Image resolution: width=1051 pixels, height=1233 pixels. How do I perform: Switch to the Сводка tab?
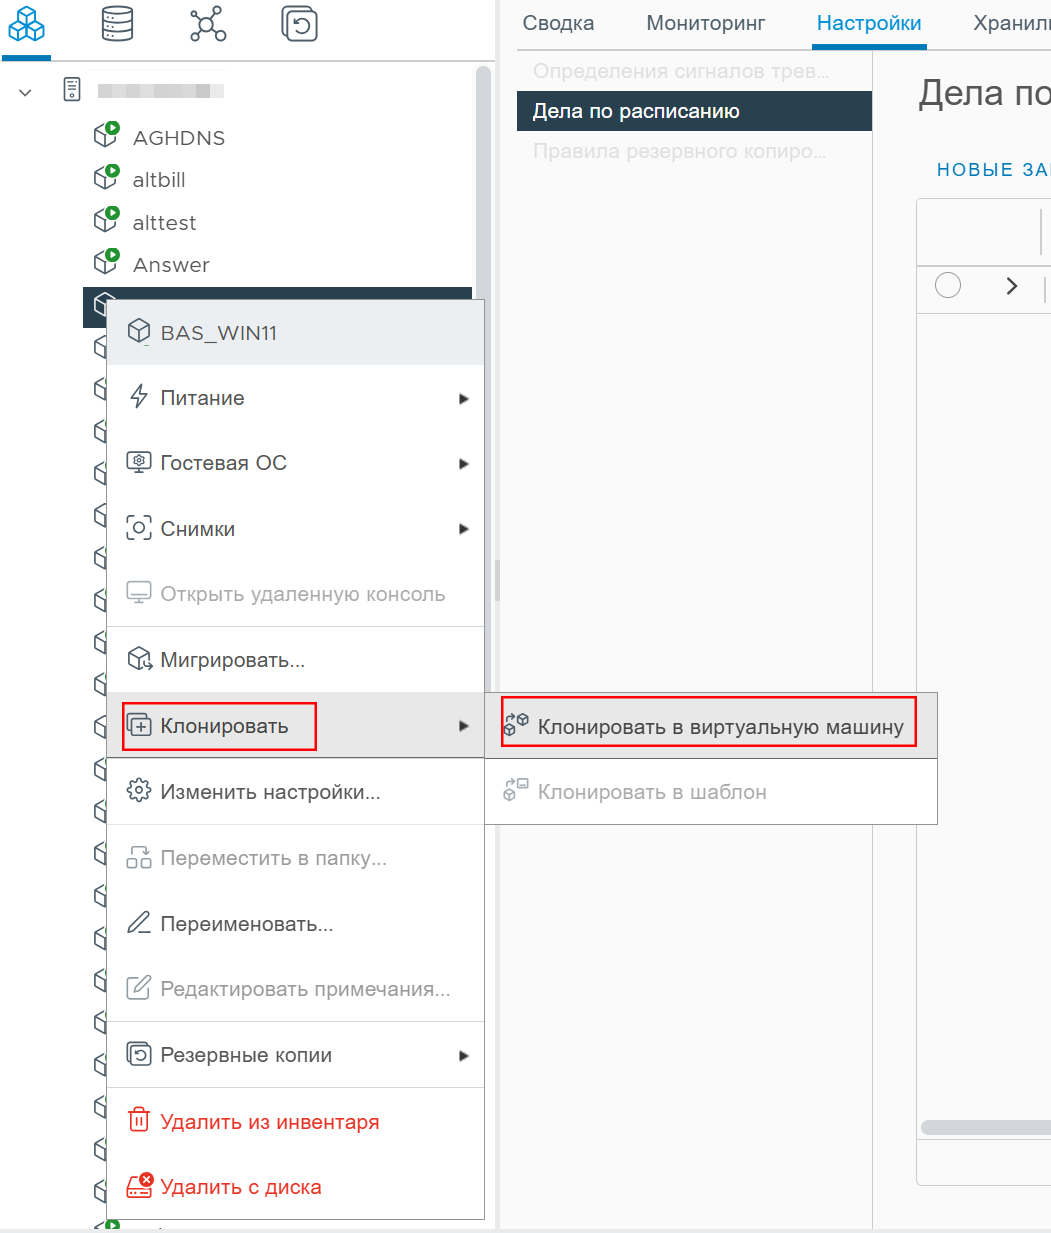pyautogui.click(x=558, y=23)
